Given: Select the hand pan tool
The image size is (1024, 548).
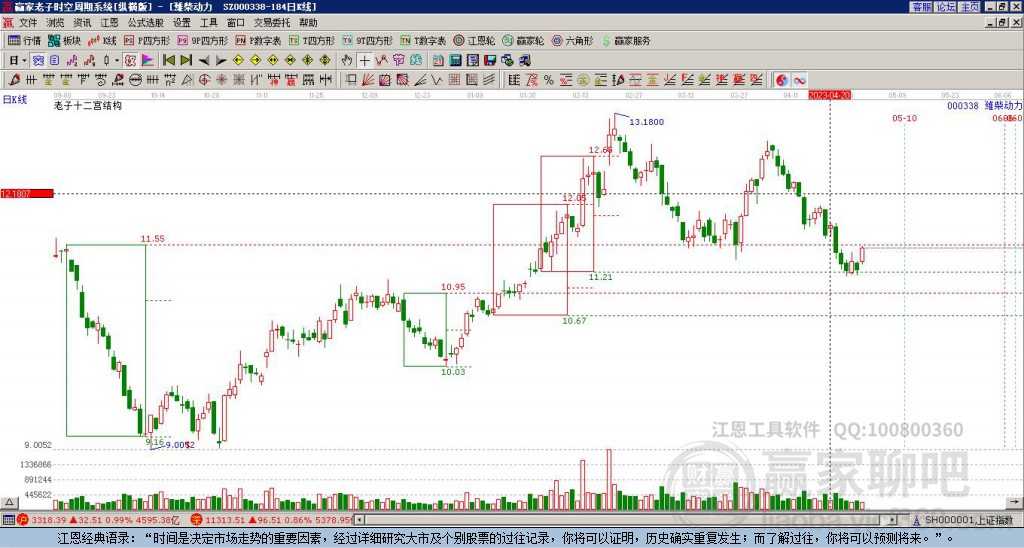Looking at the screenshot, I should [x=347, y=61].
